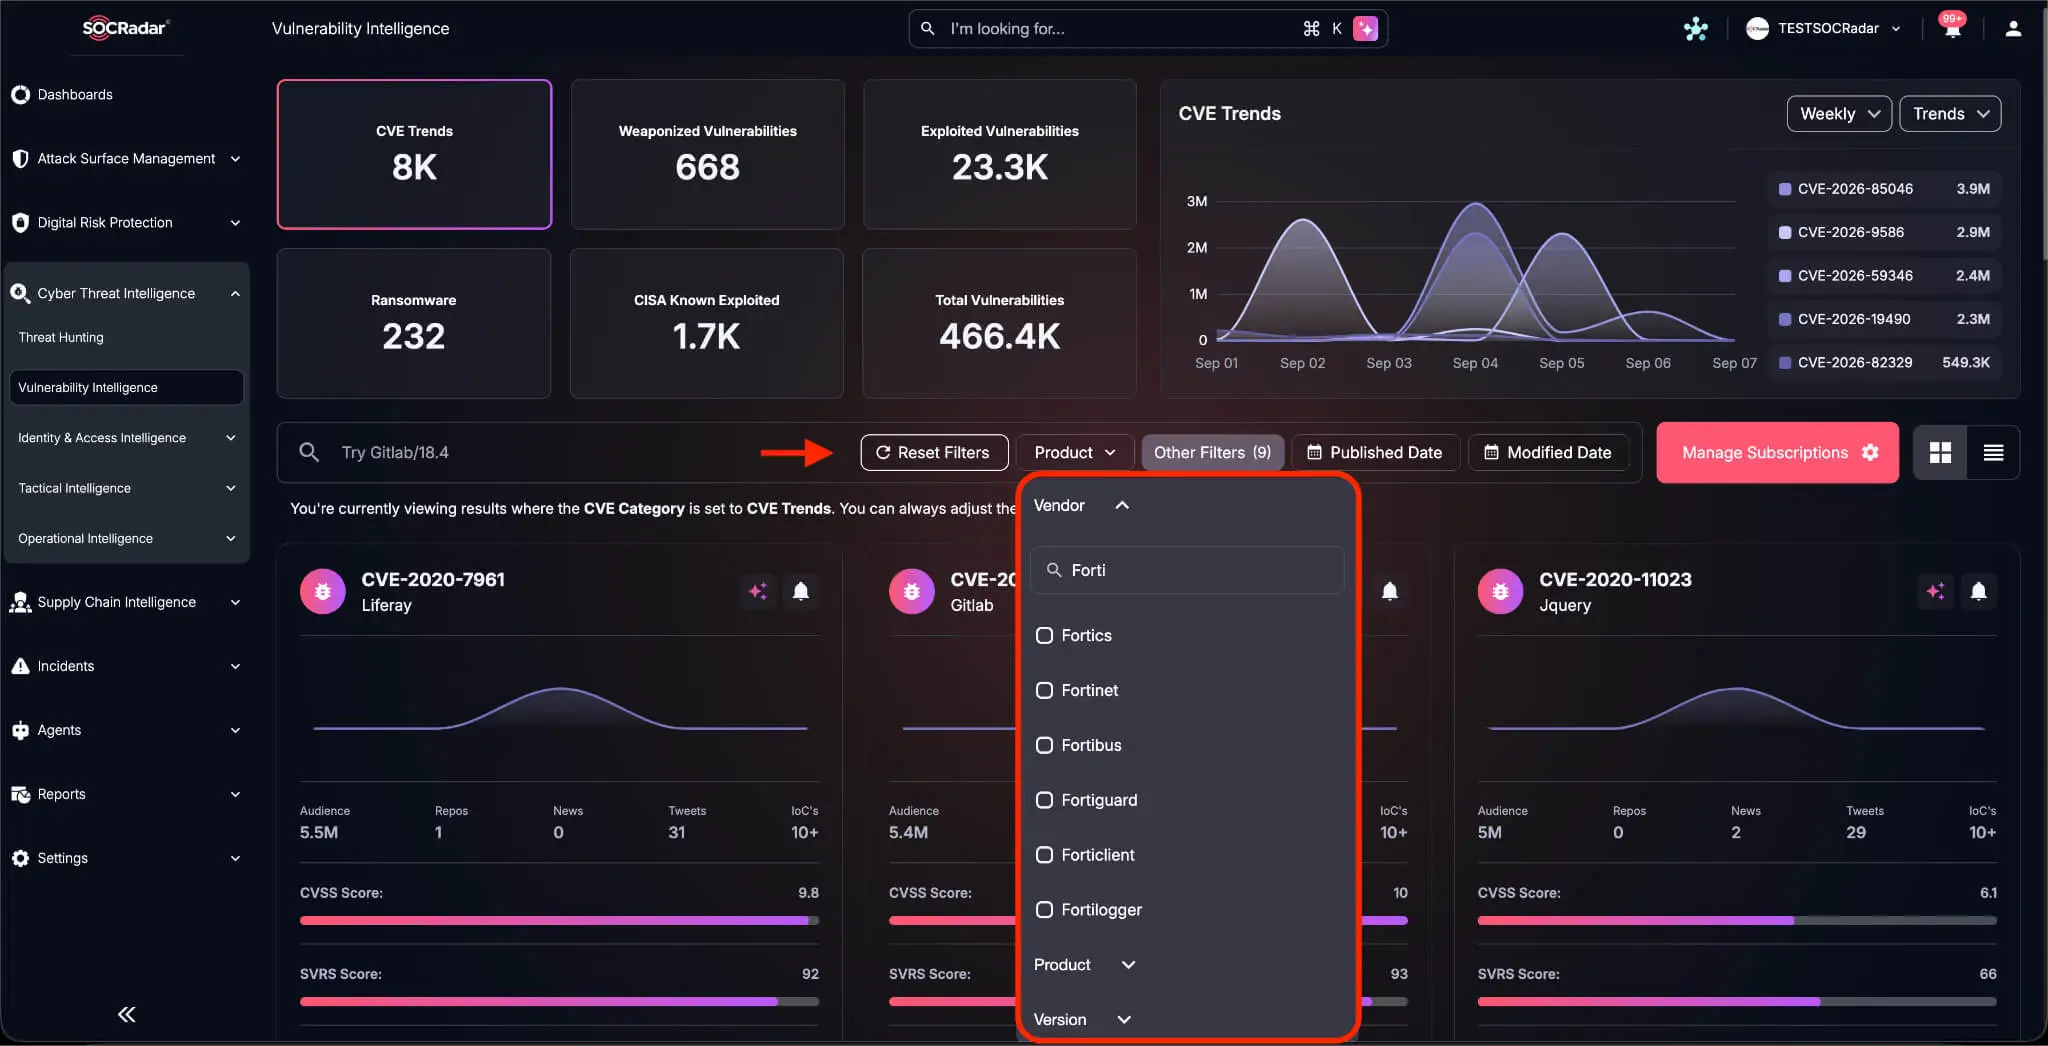Open the Product filter dropdown button
Screen dimensions: 2048x1046
coord(1075,453)
